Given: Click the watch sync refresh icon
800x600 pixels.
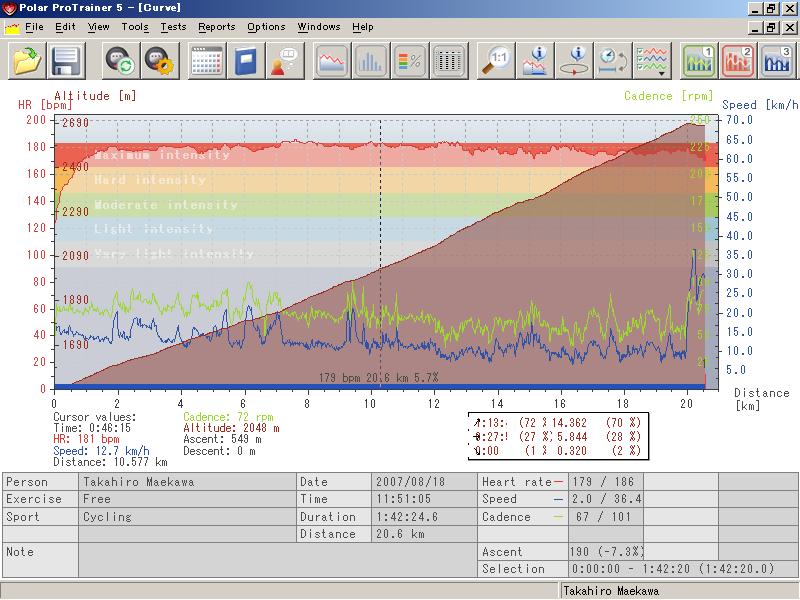Looking at the screenshot, I should pos(120,60).
